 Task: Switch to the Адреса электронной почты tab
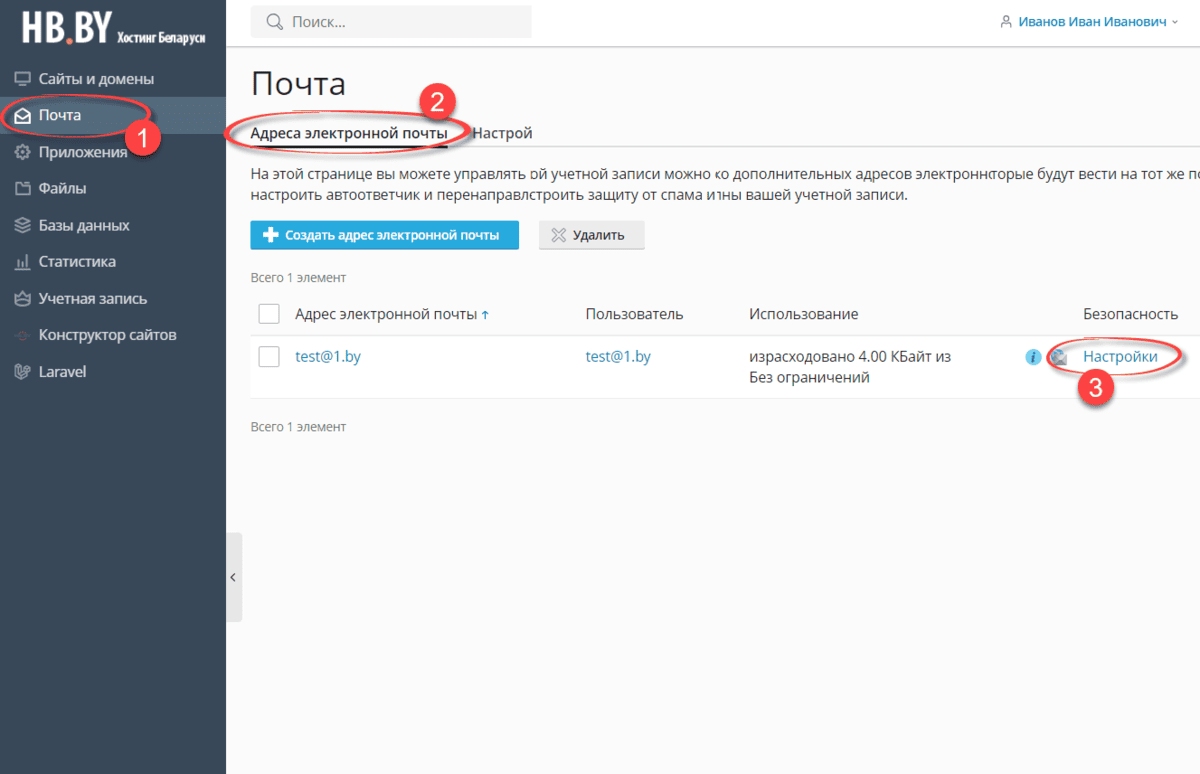pos(348,133)
